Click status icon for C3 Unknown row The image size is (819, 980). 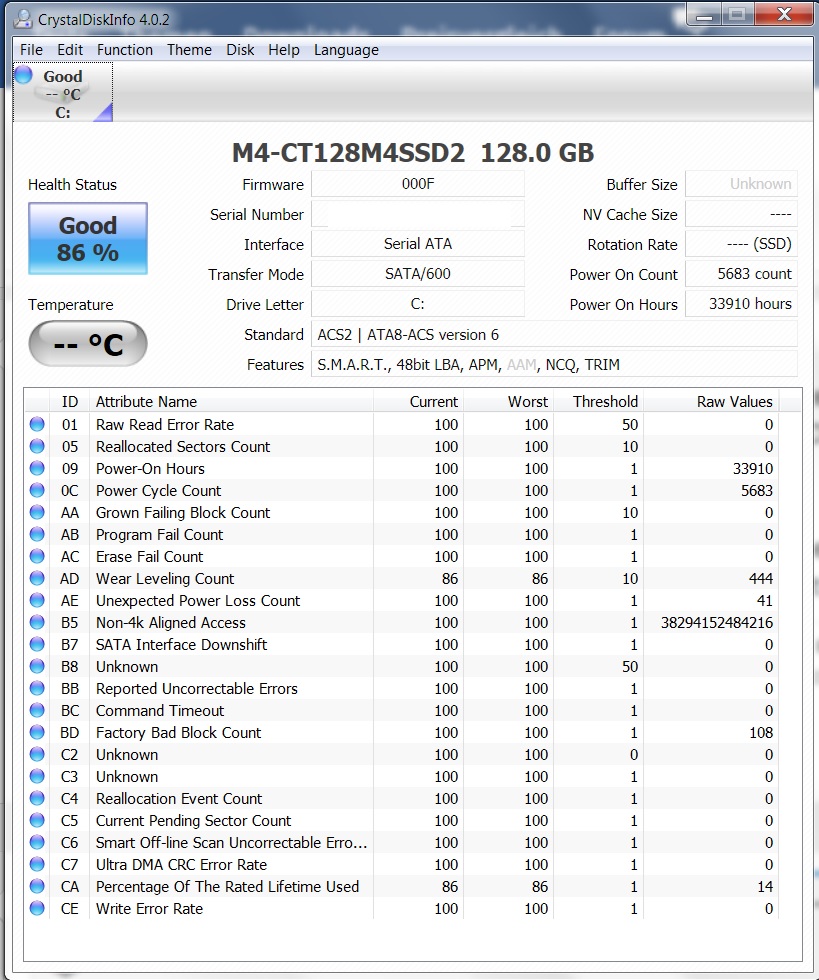pos(38,776)
